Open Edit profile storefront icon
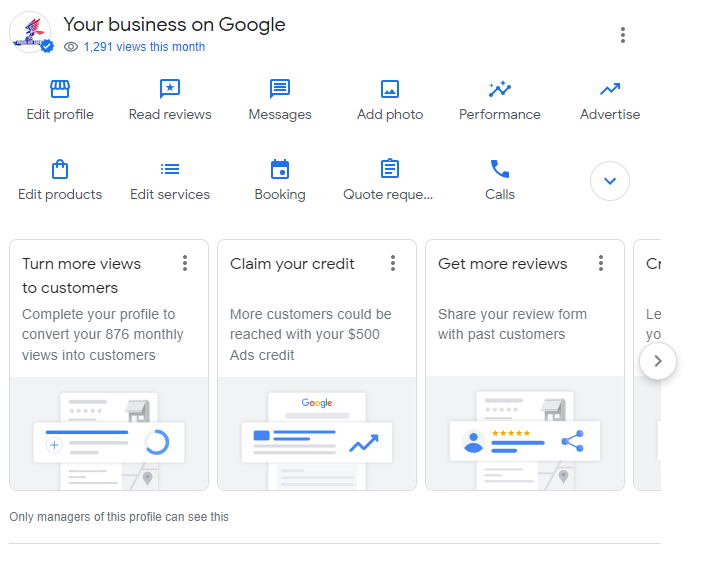This screenshot has width=710, height=566. 60,89
